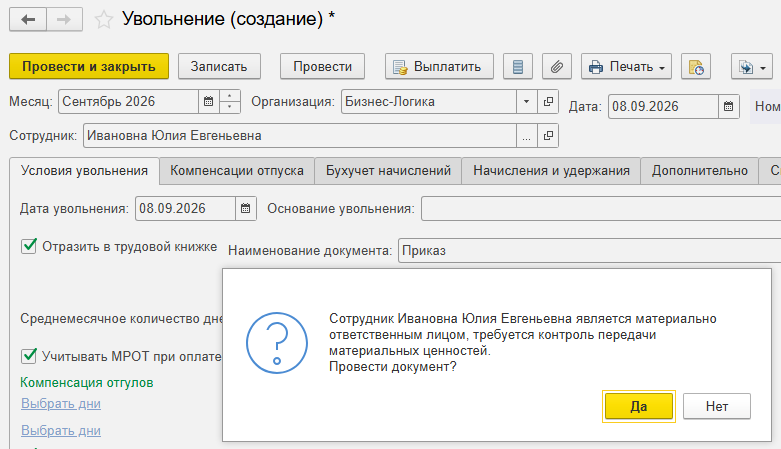Switch to the Компенсации отпуска tab
This screenshot has width=781, height=449.
237,171
